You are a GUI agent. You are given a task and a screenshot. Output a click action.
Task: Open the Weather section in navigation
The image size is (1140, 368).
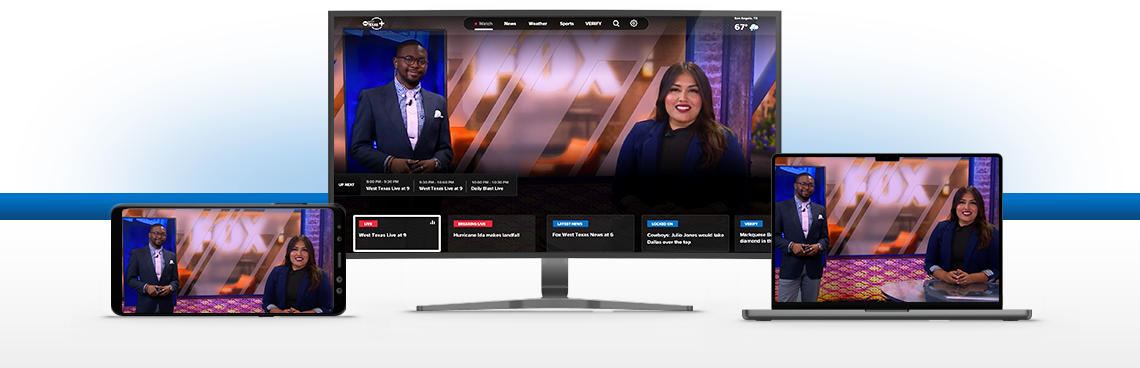[538, 23]
